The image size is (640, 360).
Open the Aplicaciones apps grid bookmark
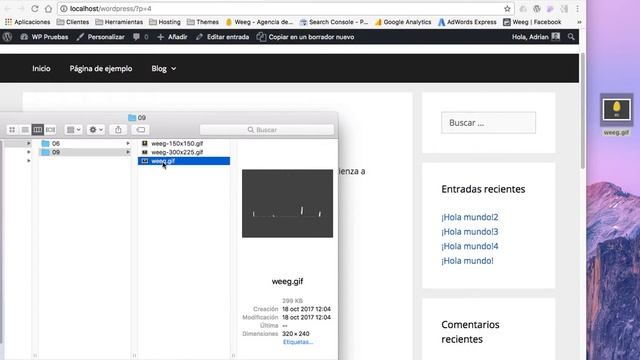27,22
